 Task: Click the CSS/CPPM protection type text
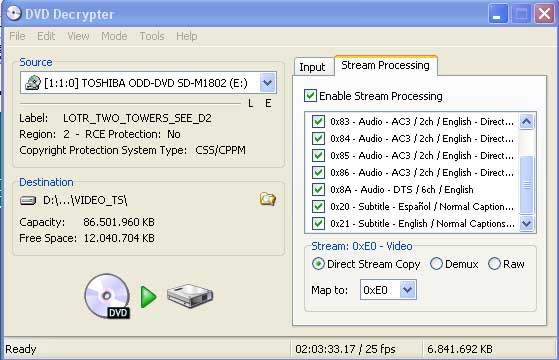pos(220,150)
